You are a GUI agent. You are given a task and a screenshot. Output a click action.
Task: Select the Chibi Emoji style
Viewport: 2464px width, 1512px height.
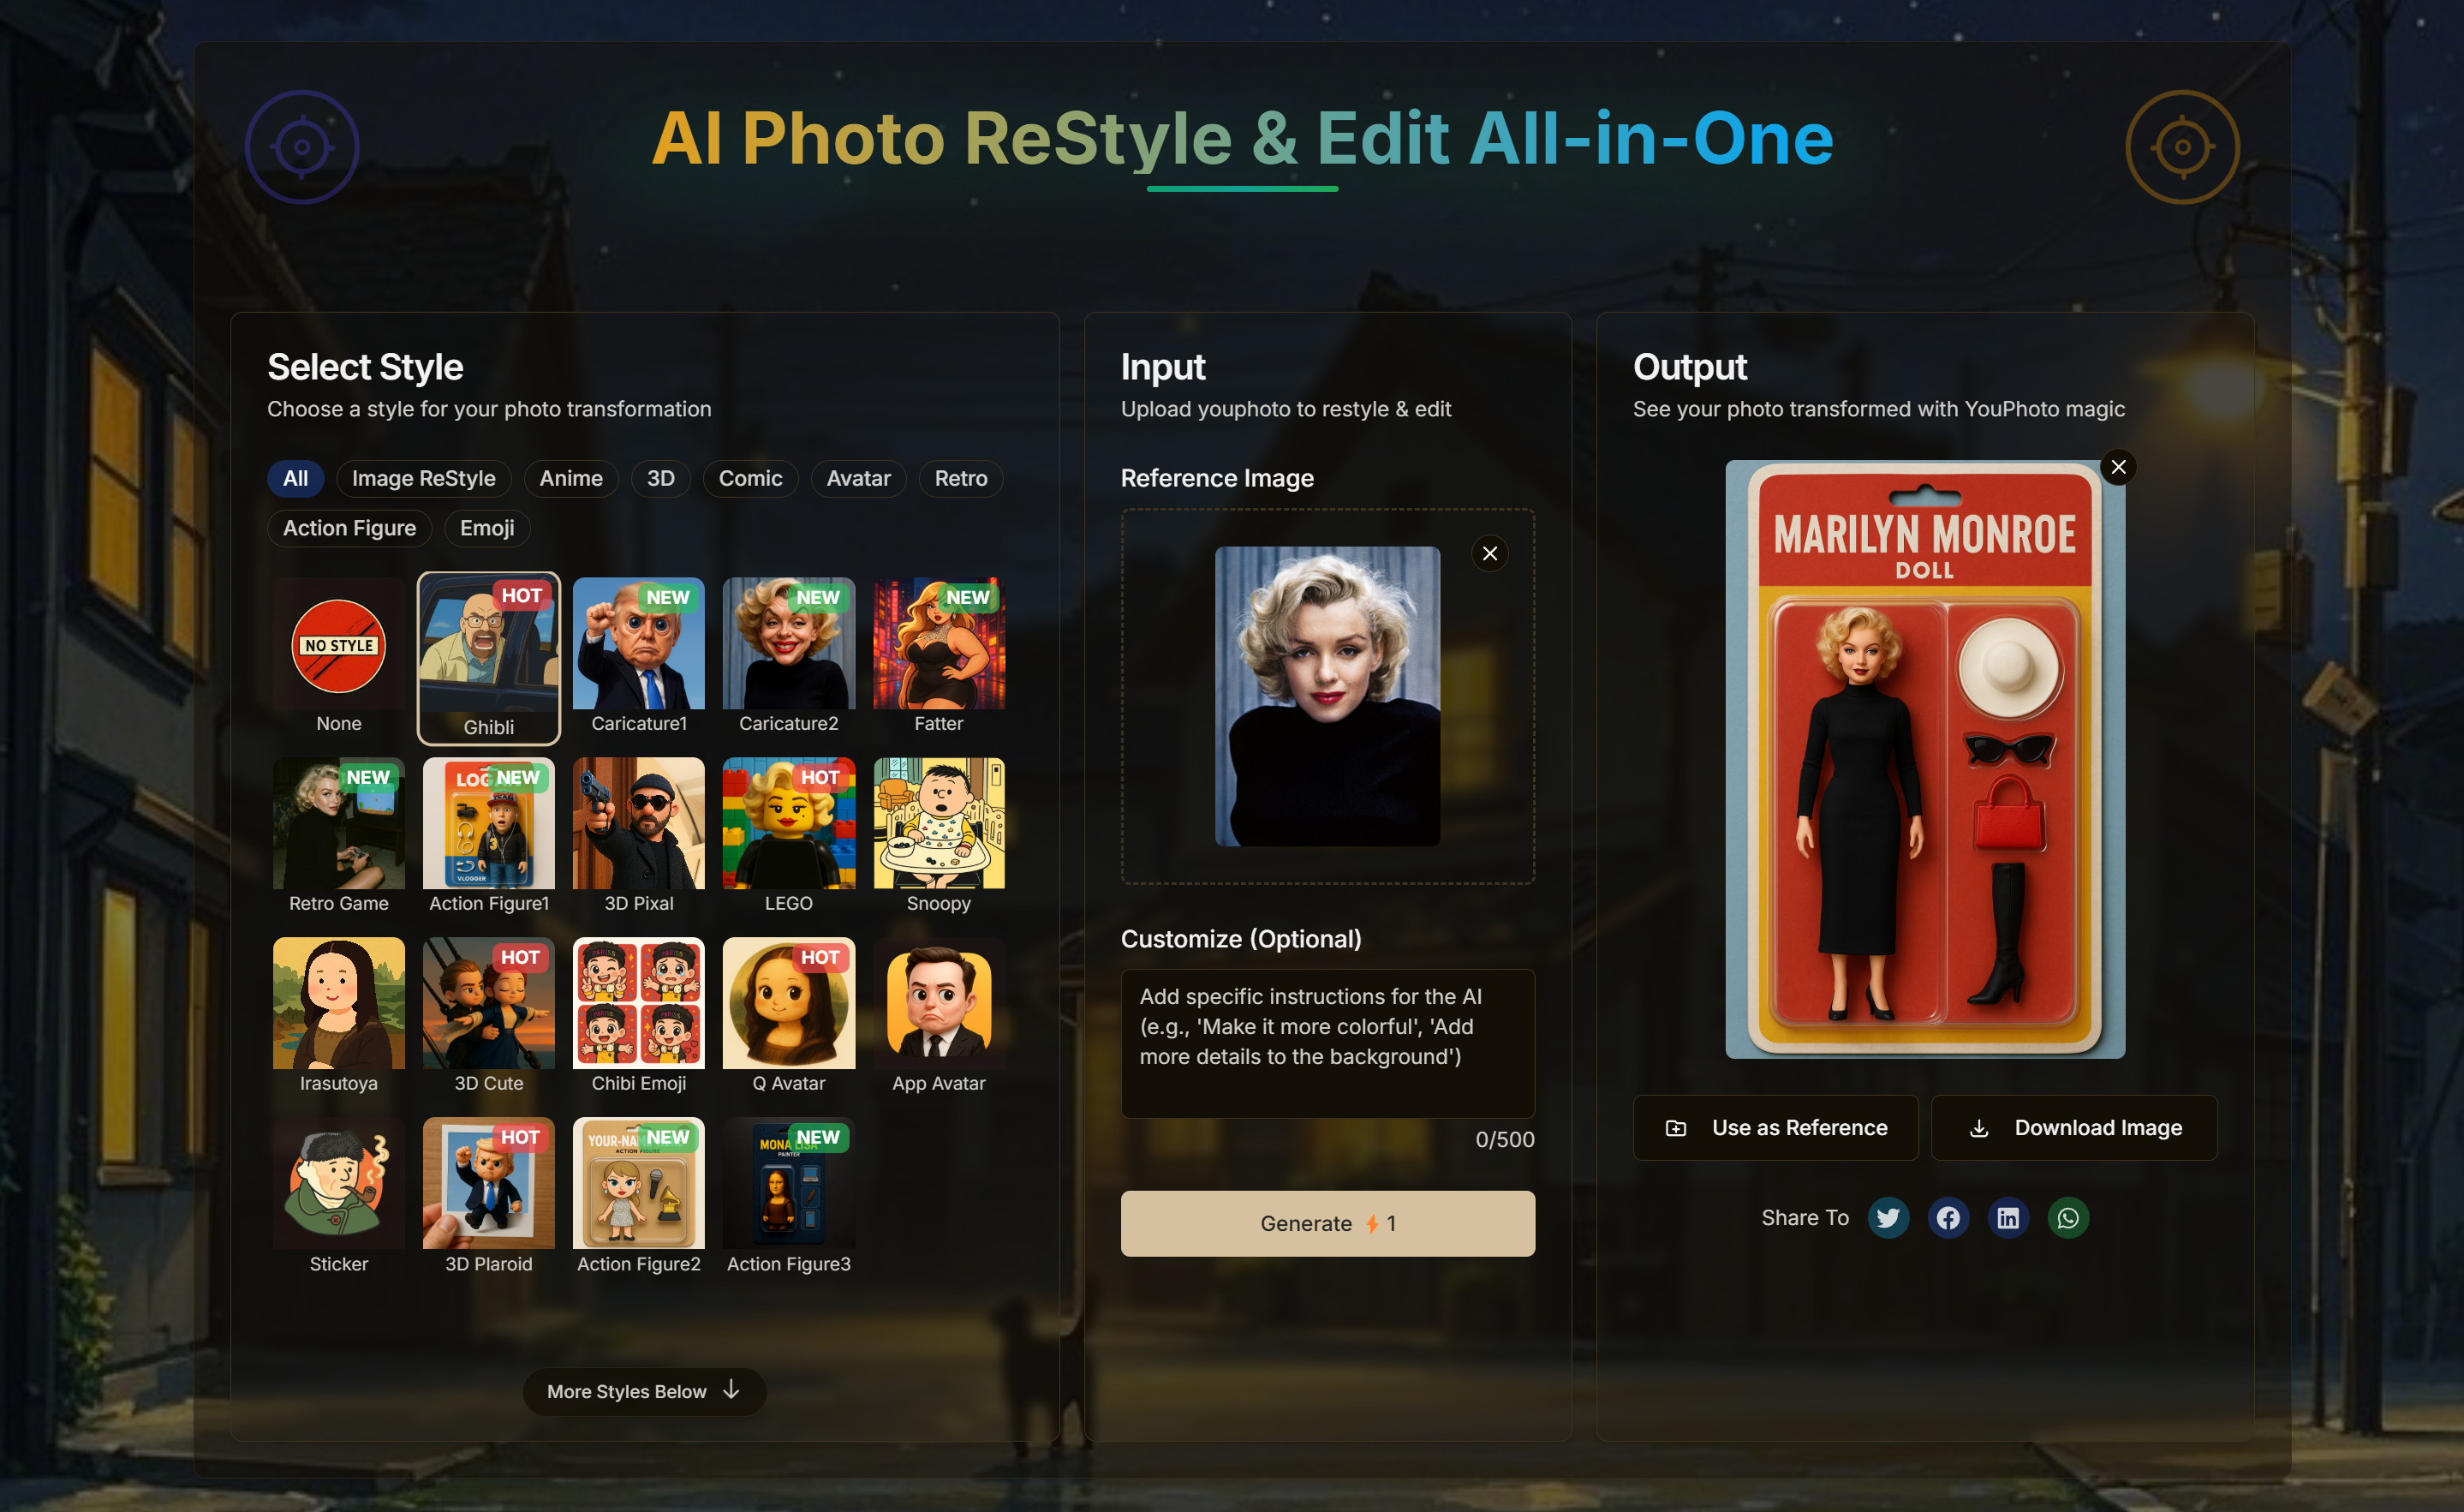pos(639,1017)
